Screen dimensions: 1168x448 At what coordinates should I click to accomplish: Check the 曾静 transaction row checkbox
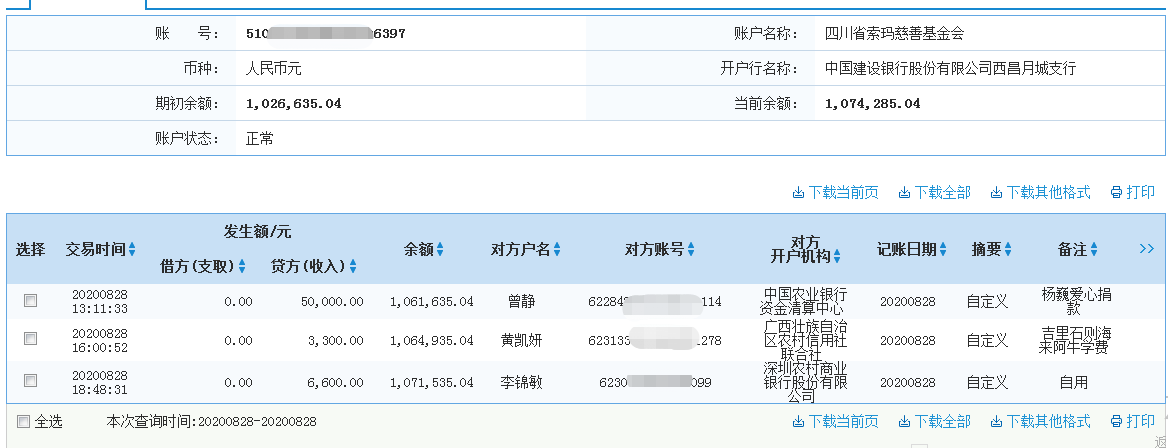point(31,301)
